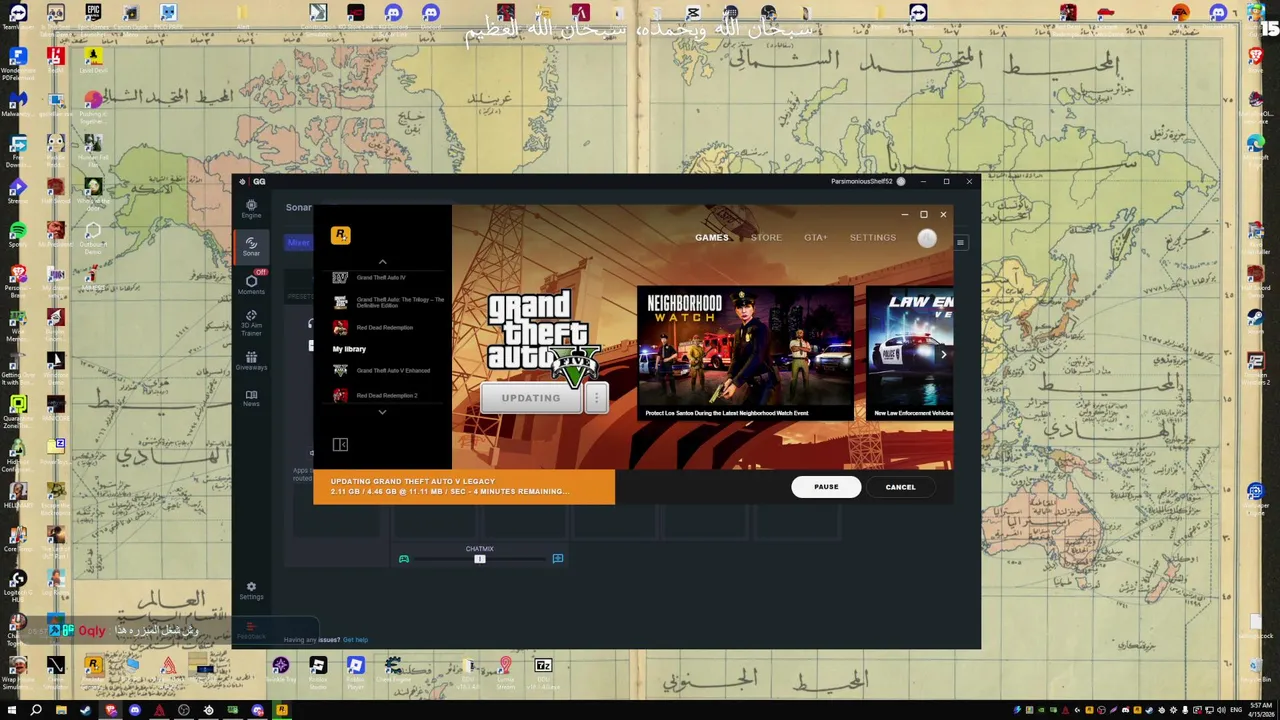
Task: Open the Wondershare PDFelement desktop shortcut
Action: (18, 61)
